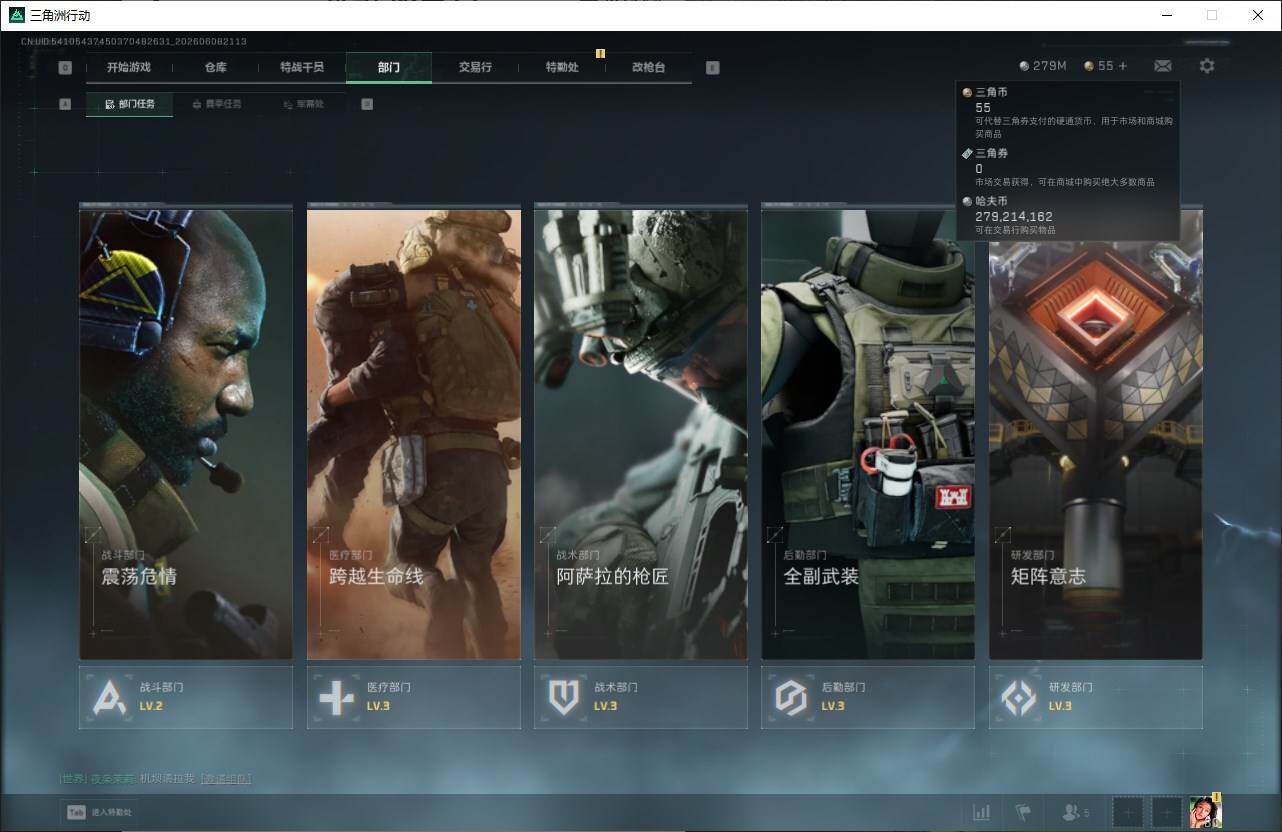Switch to the 改枪台 tab
The height and width of the screenshot is (832, 1282).
pyautogui.click(x=648, y=67)
